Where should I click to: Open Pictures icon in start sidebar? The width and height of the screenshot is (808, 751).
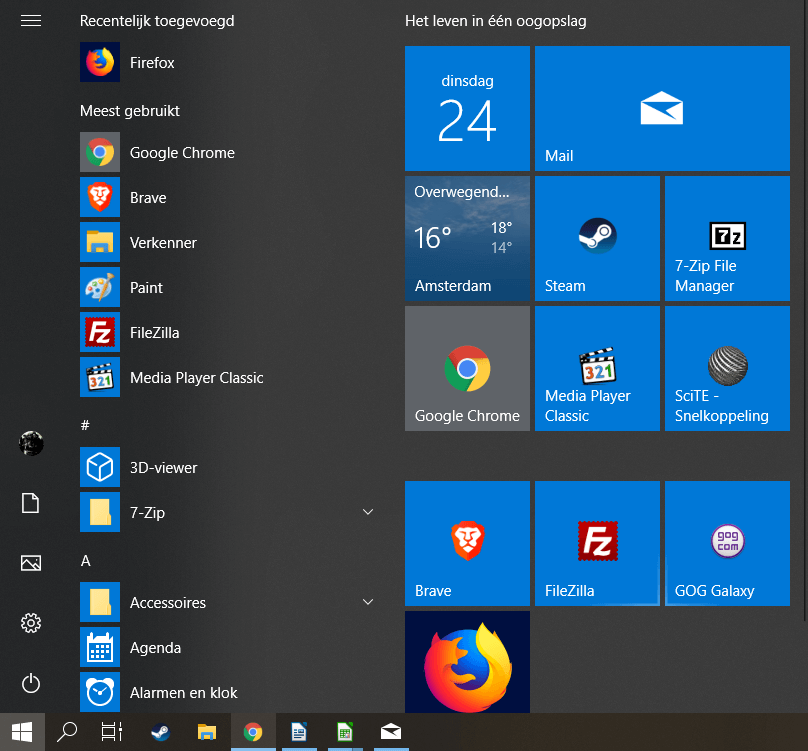[x=31, y=563]
